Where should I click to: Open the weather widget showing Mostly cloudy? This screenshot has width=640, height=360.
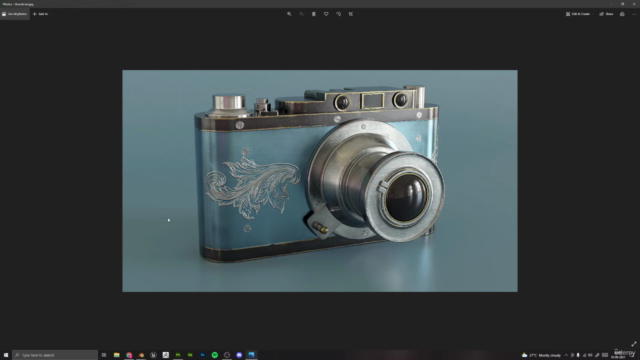click(x=541, y=355)
